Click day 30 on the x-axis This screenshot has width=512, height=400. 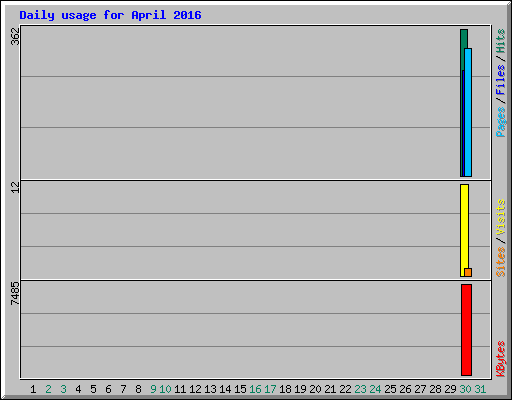(x=465, y=389)
